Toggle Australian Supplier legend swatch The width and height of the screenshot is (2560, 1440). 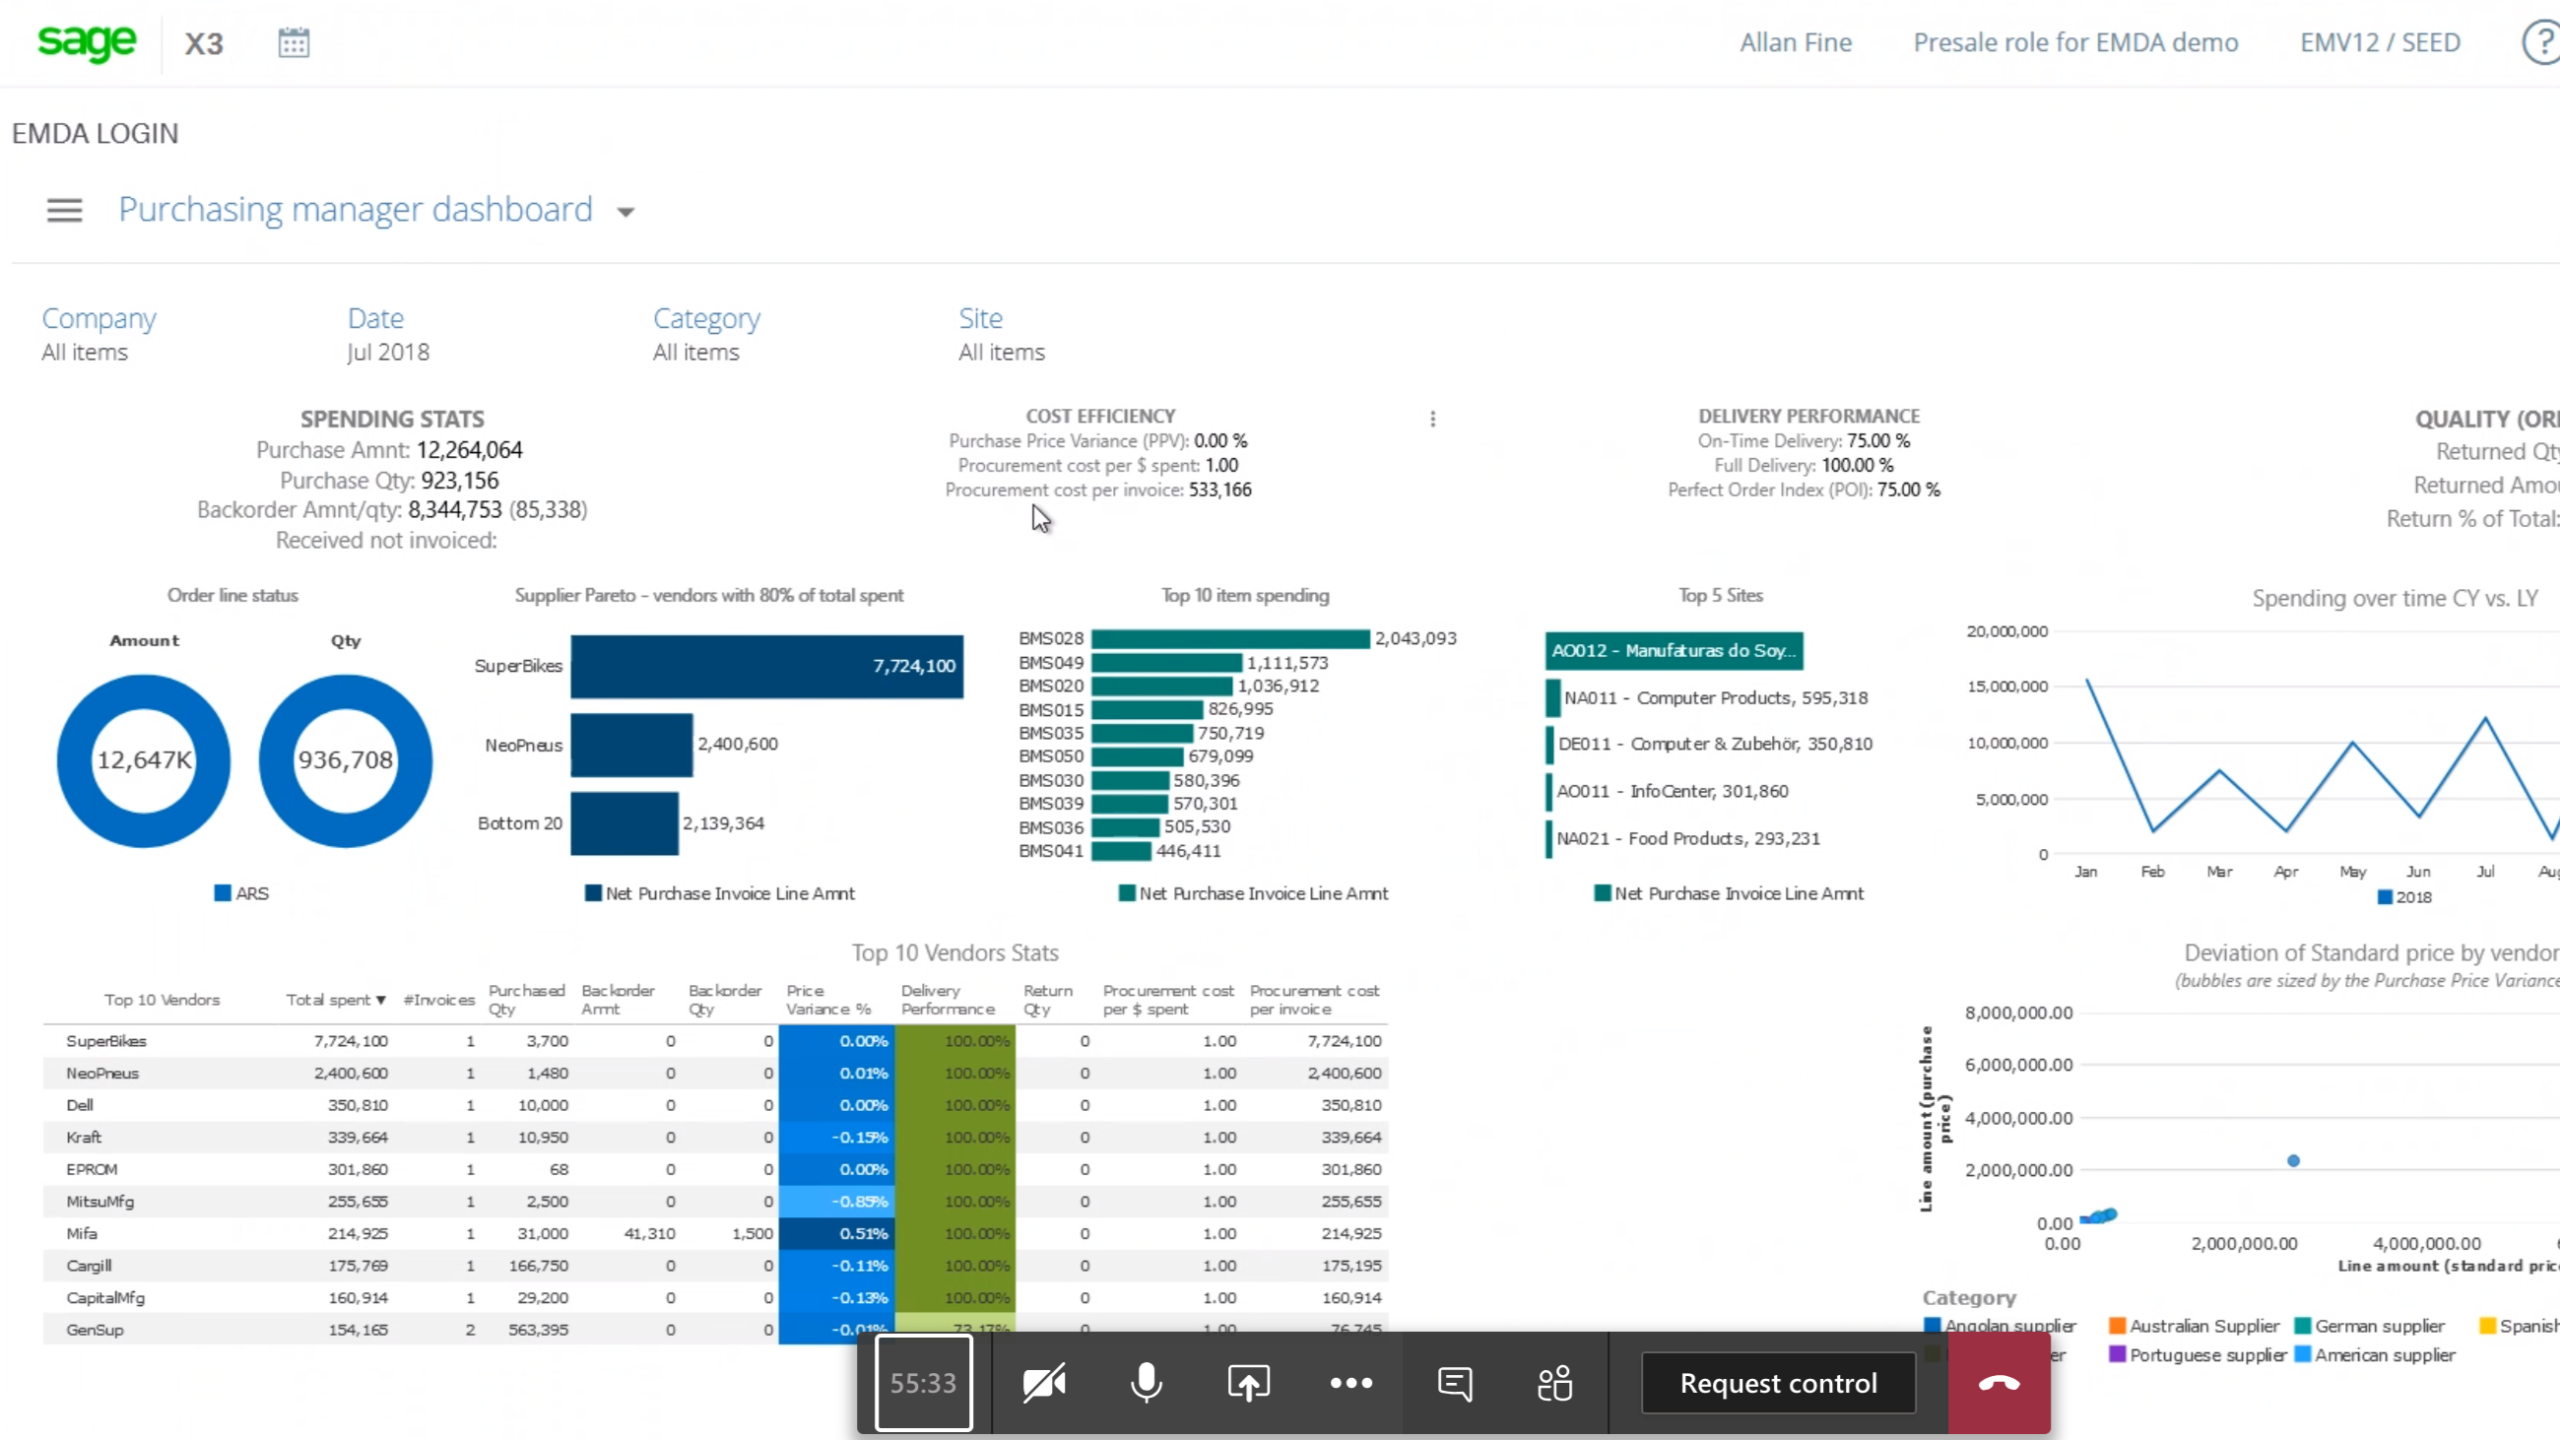[2117, 1326]
